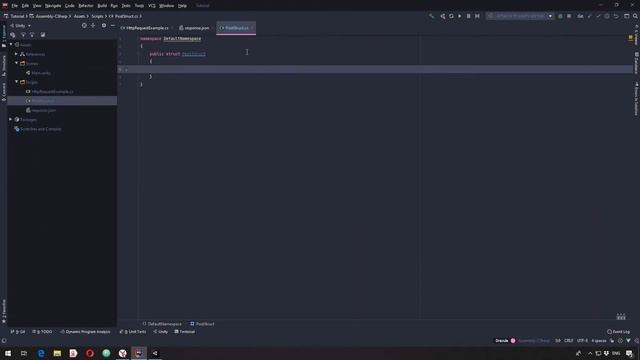Click the Scripts breadcrumb in navigation bar
This screenshot has height=360, width=640.
[x=97, y=16]
